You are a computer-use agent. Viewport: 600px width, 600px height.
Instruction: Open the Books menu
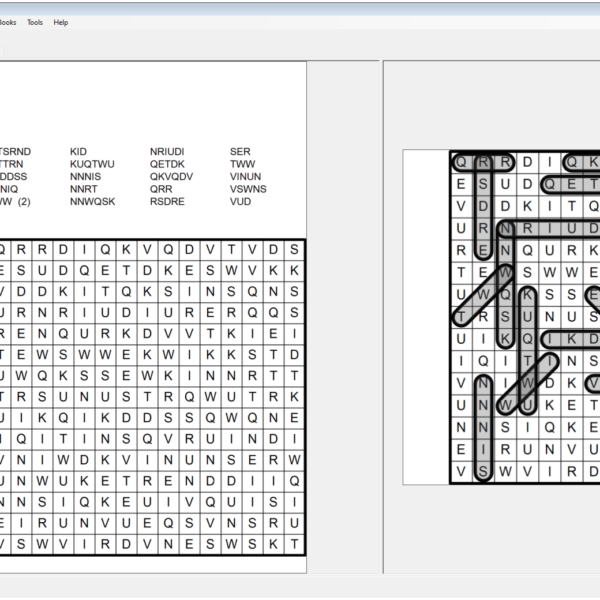point(8,22)
